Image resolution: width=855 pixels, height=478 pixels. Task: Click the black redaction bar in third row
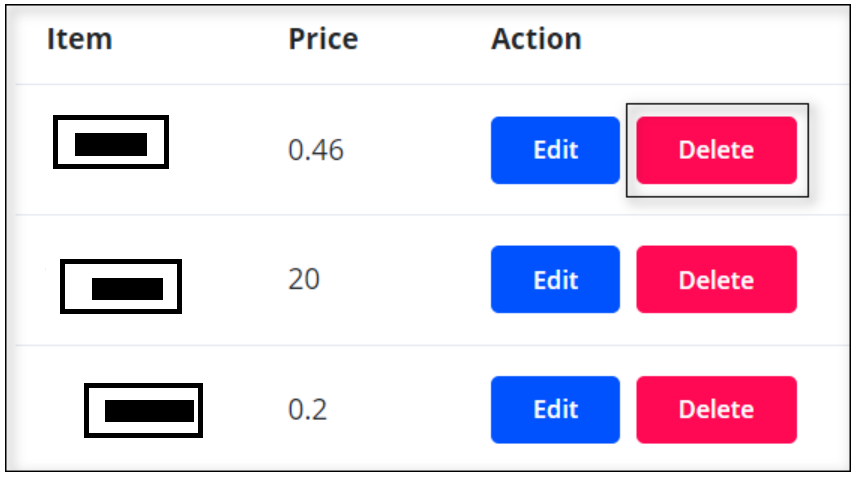(149, 411)
